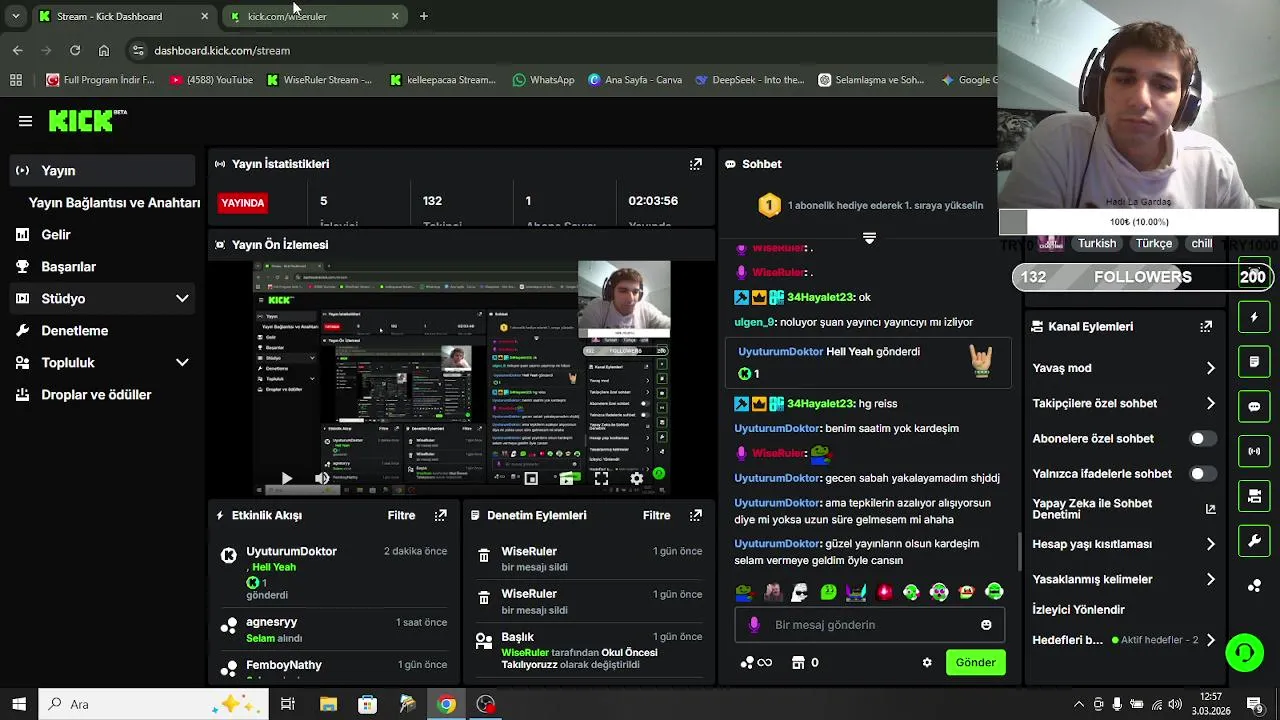Viewport: 1280px width, 720px height.
Task: Click İzleyici Yönlendir action
Action: coord(1078,609)
